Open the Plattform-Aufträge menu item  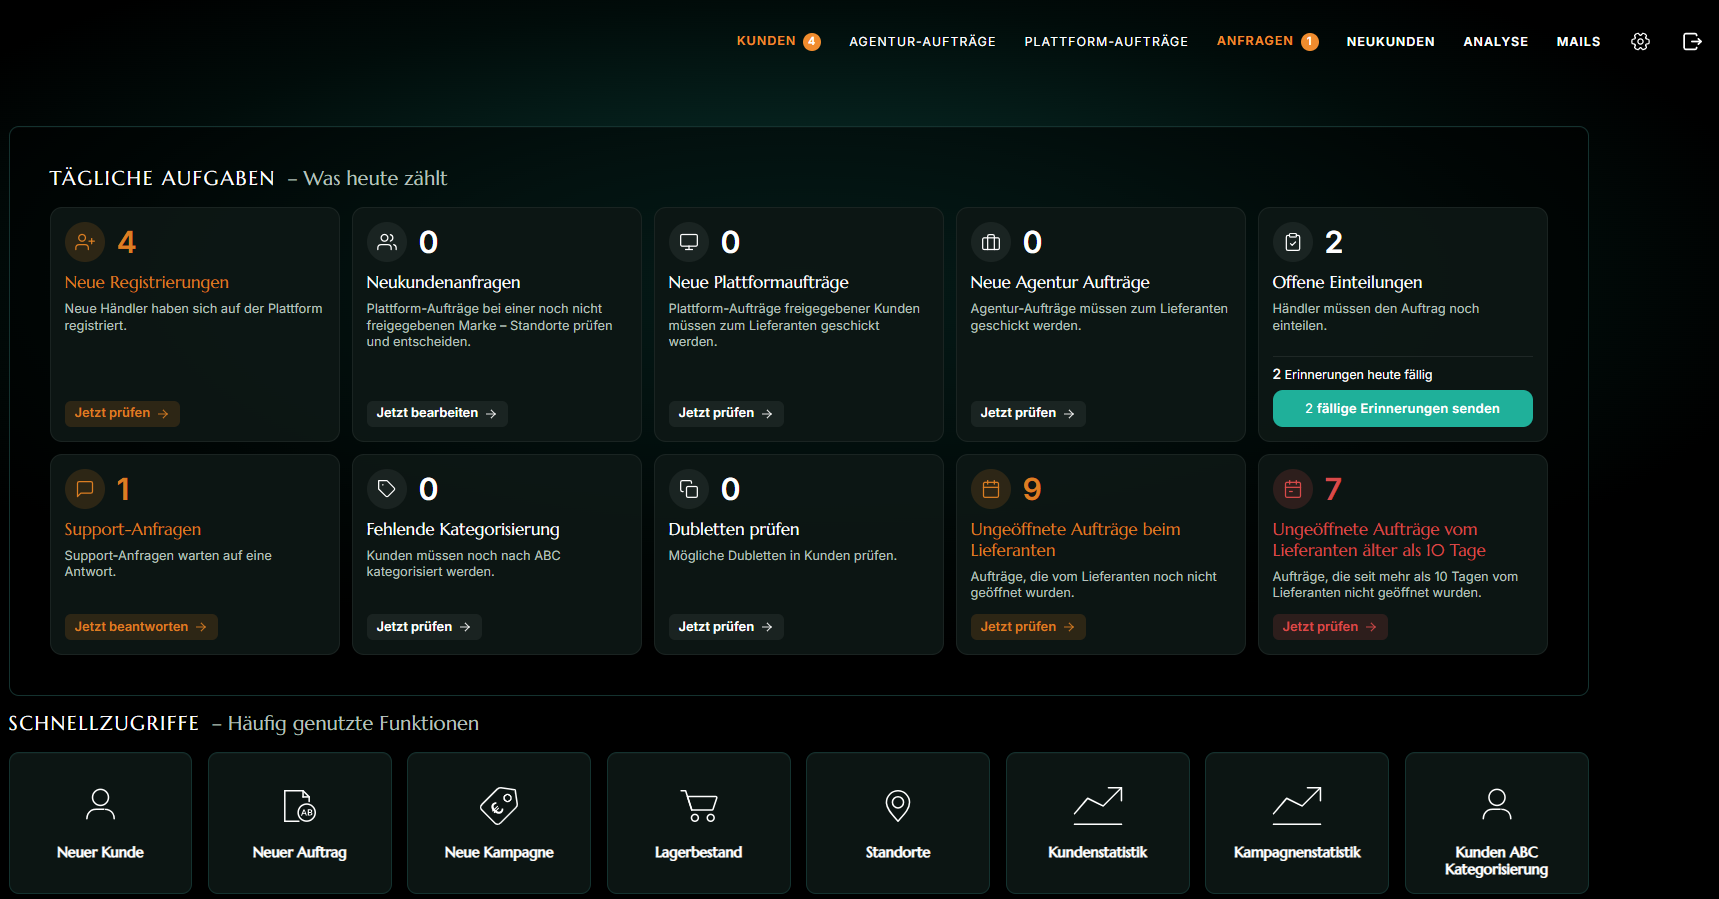tap(1106, 42)
